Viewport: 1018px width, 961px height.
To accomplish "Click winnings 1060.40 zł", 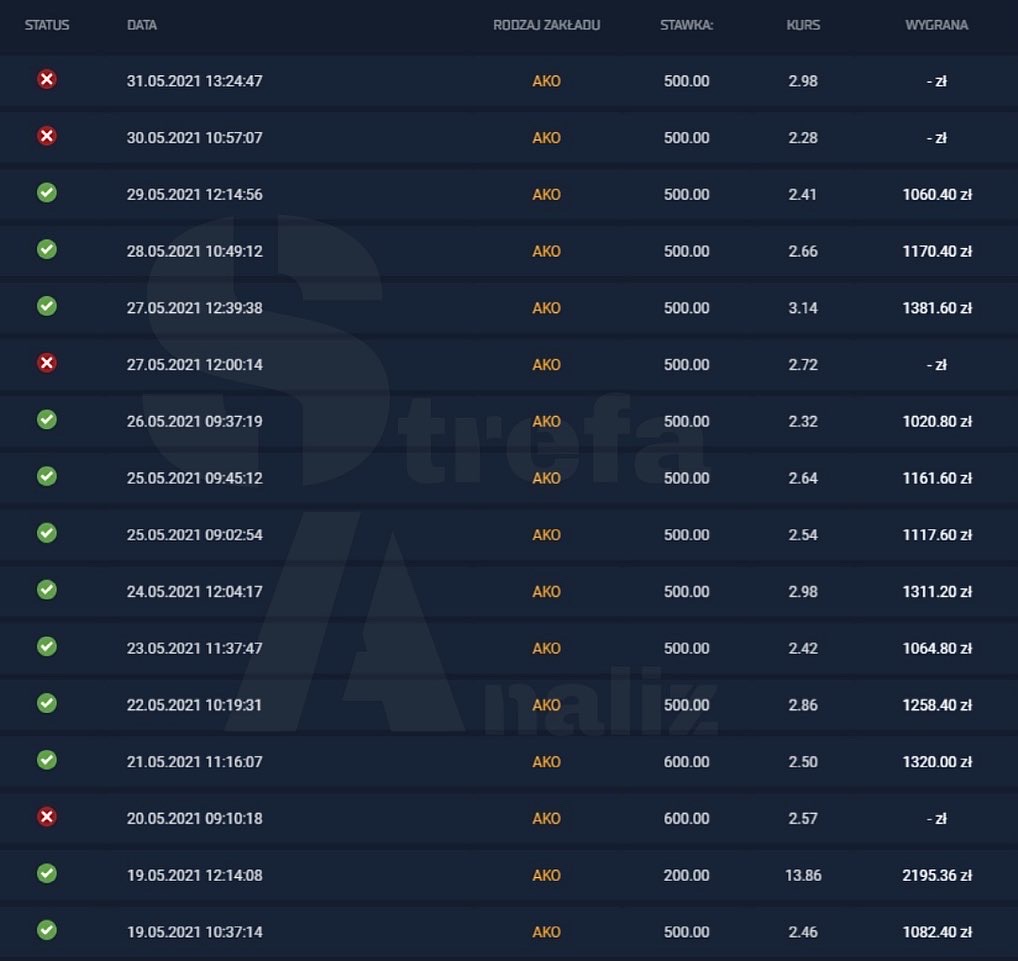I will click(937, 194).
